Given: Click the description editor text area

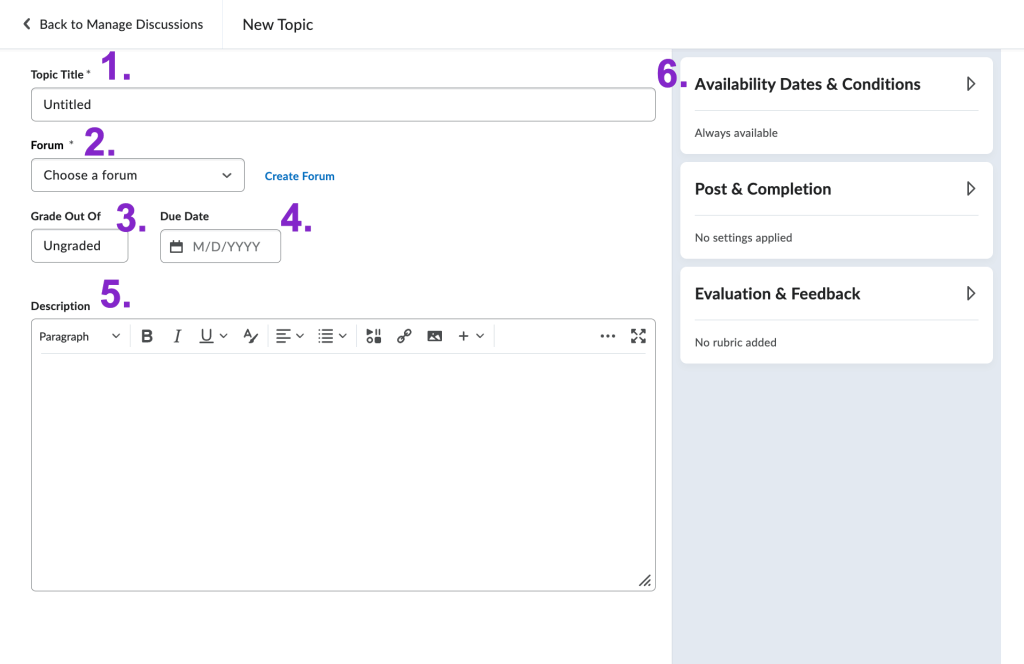Looking at the screenshot, I should coord(343,470).
